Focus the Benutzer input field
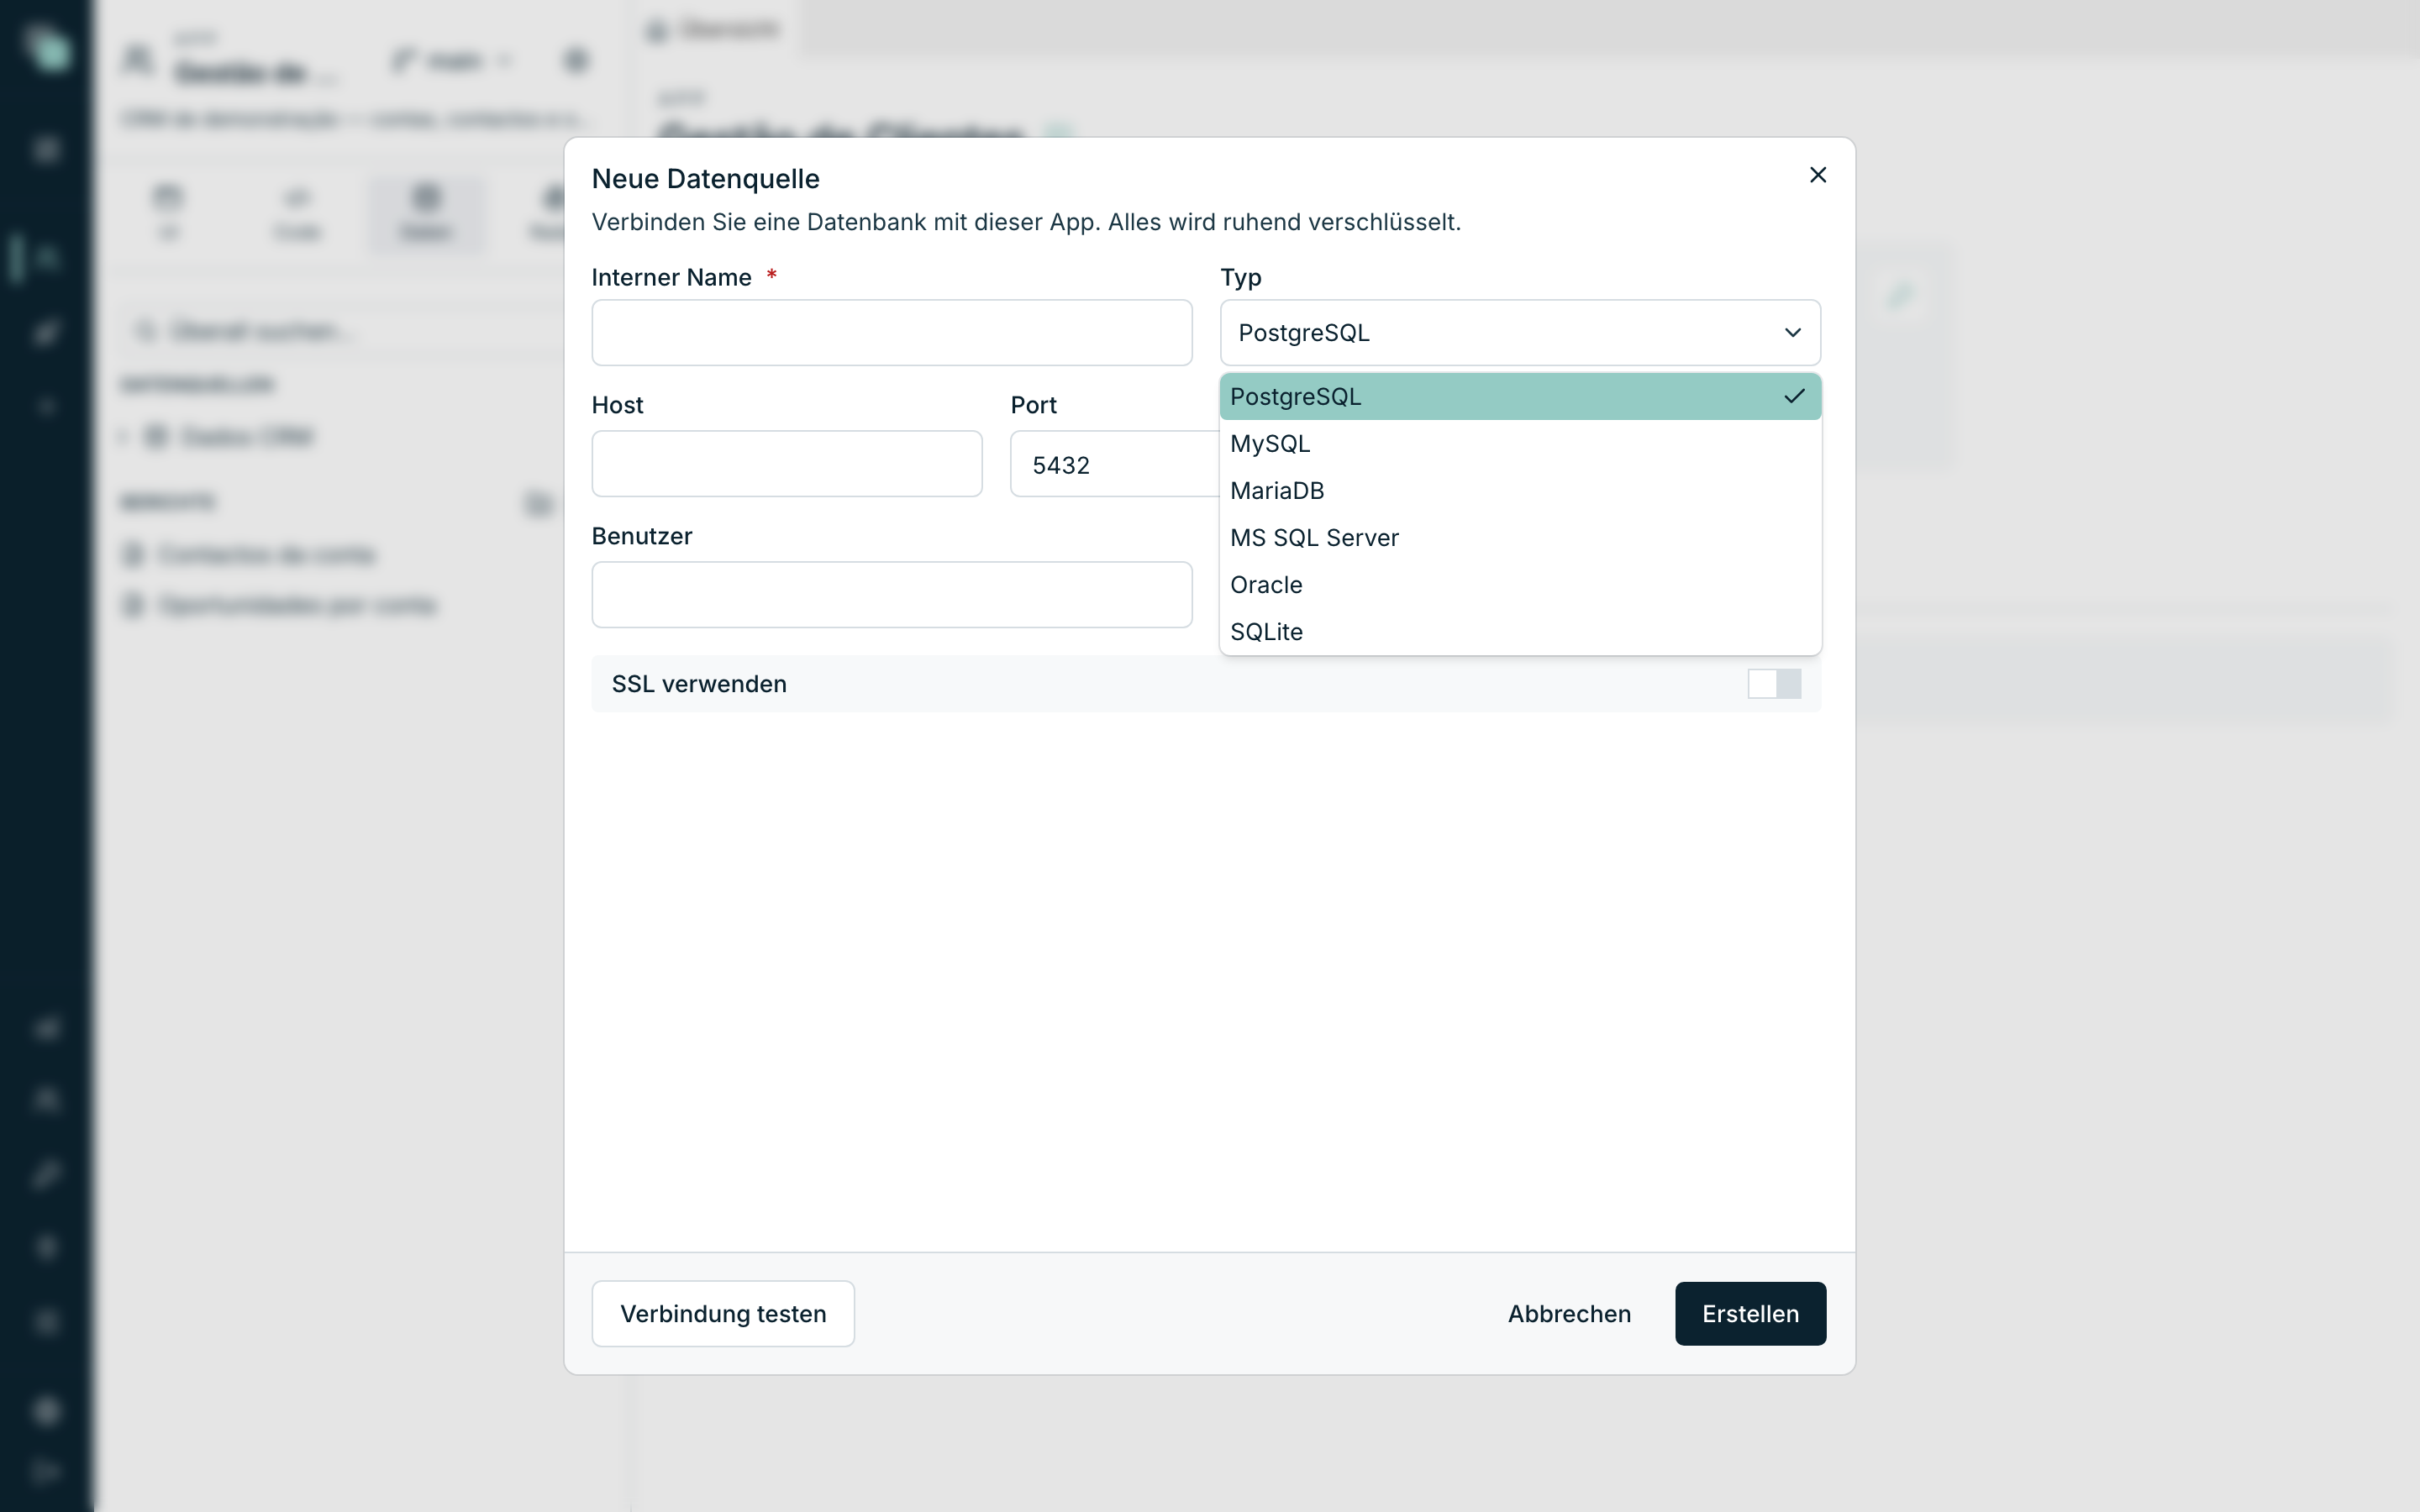 [891, 594]
